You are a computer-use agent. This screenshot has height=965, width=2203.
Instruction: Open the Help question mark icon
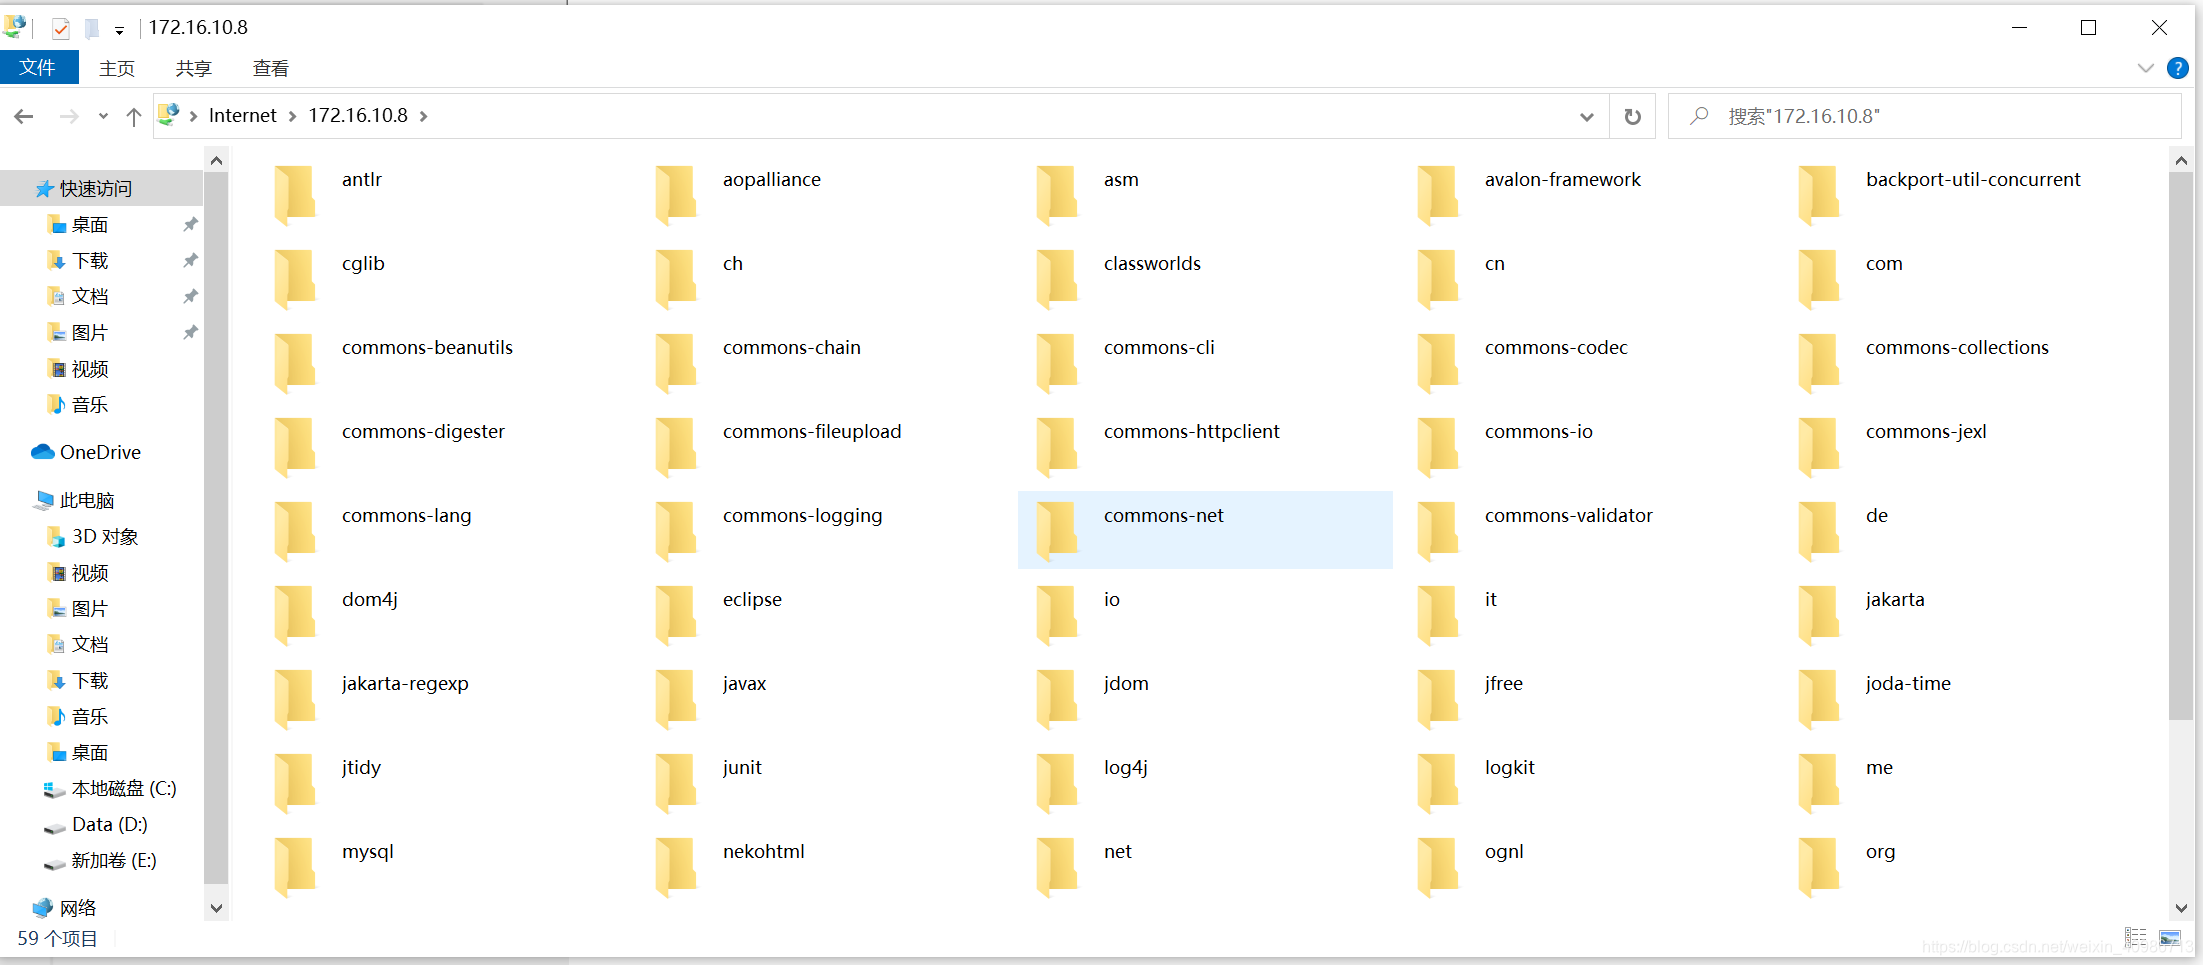coord(2177,68)
